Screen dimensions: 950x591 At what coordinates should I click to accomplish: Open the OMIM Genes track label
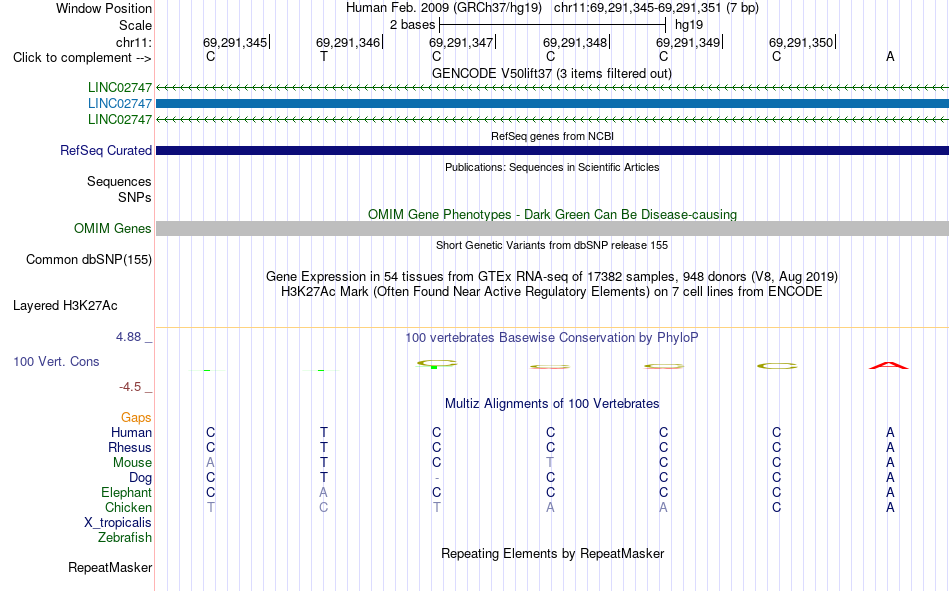point(113,229)
